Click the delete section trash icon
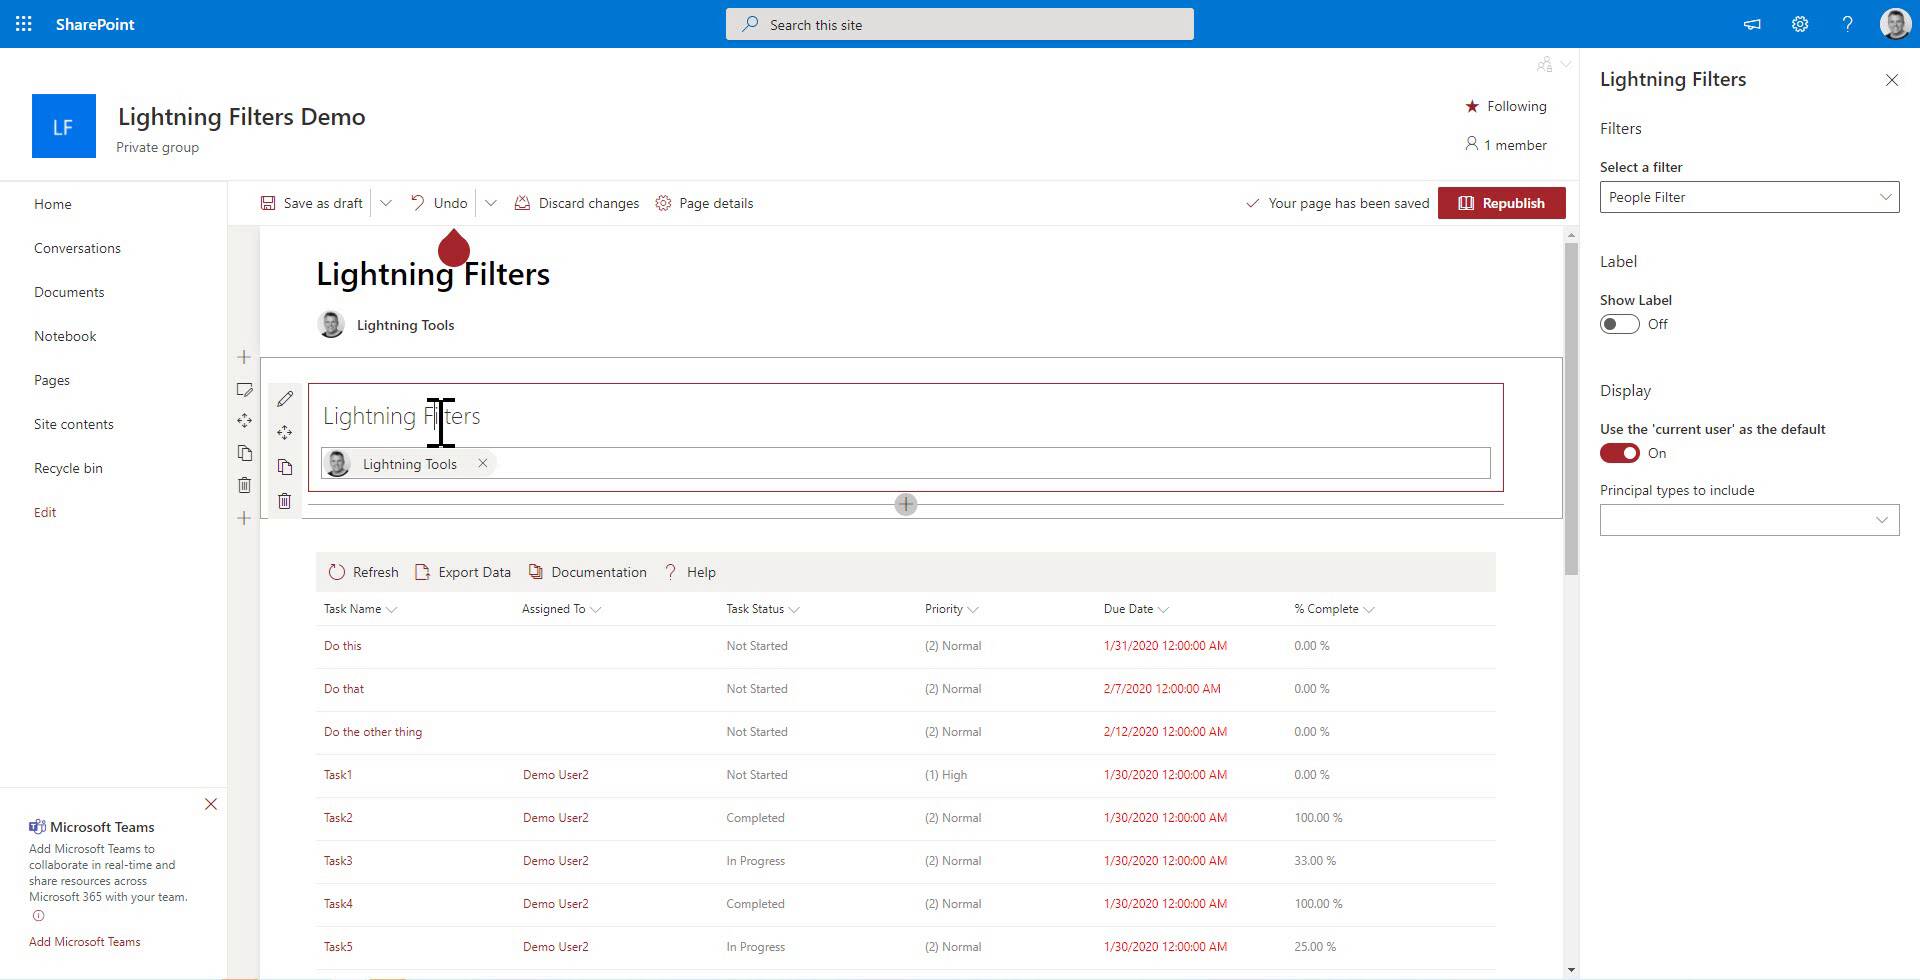The width and height of the screenshot is (1920, 980). click(244, 485)
